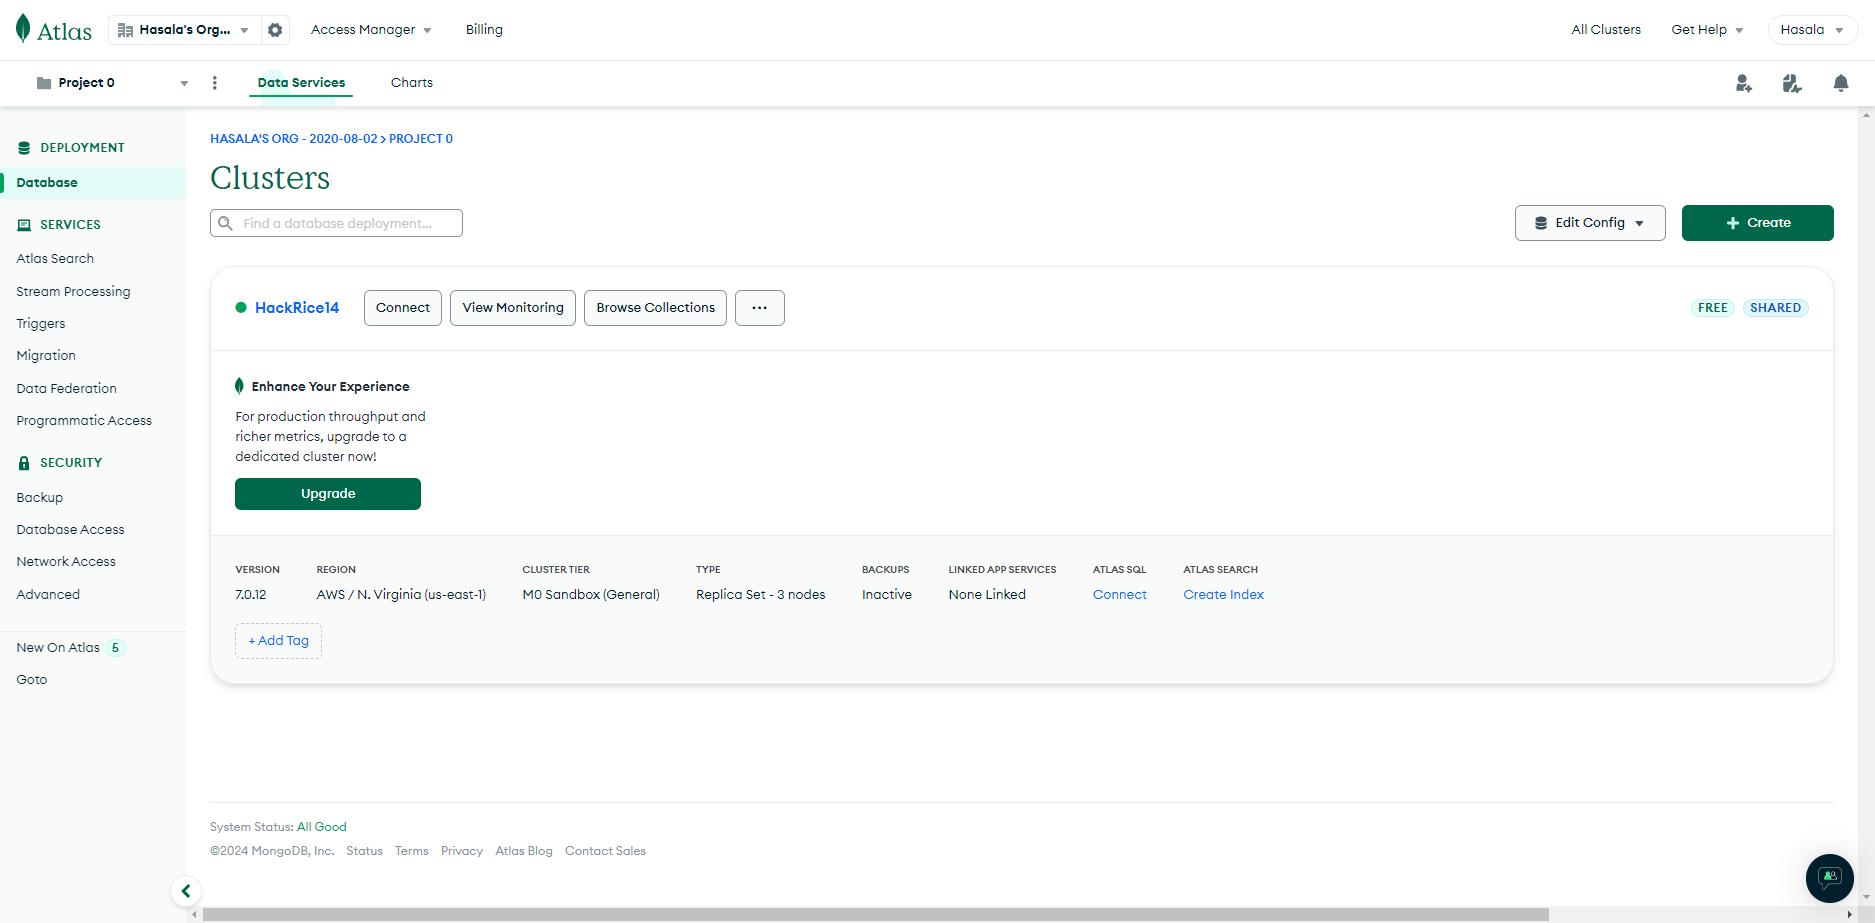Screen dimensions: 1875x923
Task: Select Database in the sidebar
Action: (93, 183)
